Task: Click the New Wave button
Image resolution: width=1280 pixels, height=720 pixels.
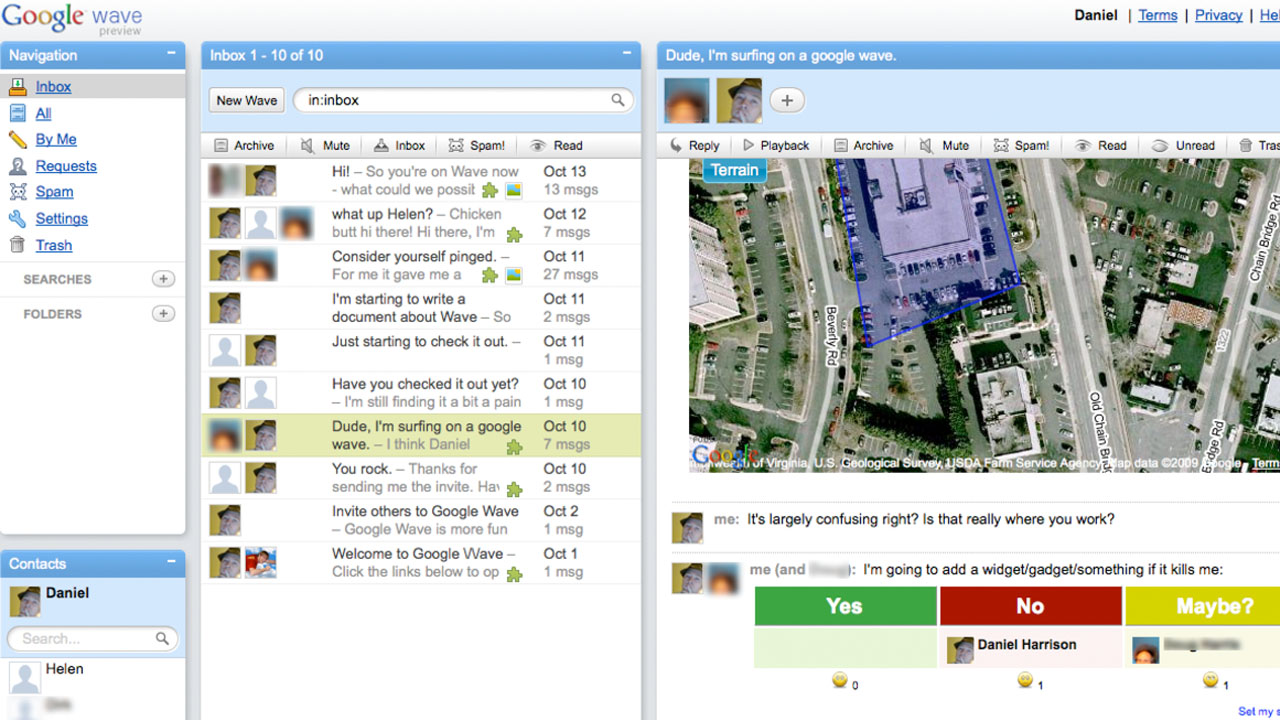Action: pos(247,100)
